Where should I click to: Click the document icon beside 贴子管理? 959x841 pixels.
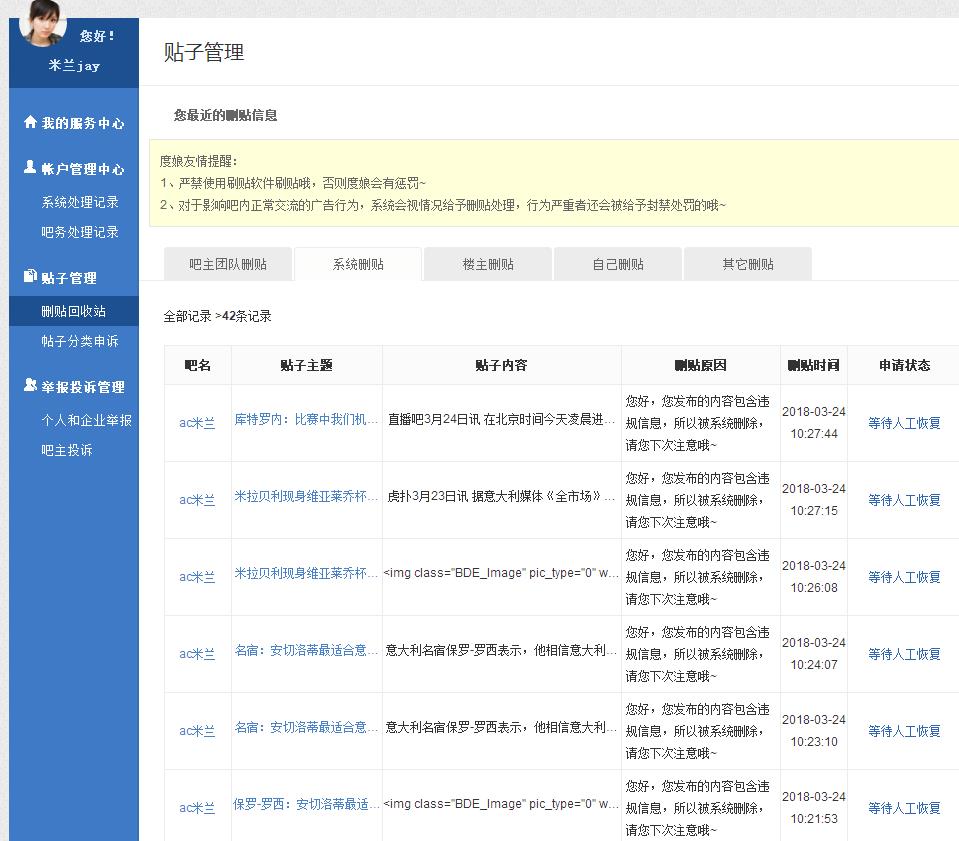click(30, 277)
